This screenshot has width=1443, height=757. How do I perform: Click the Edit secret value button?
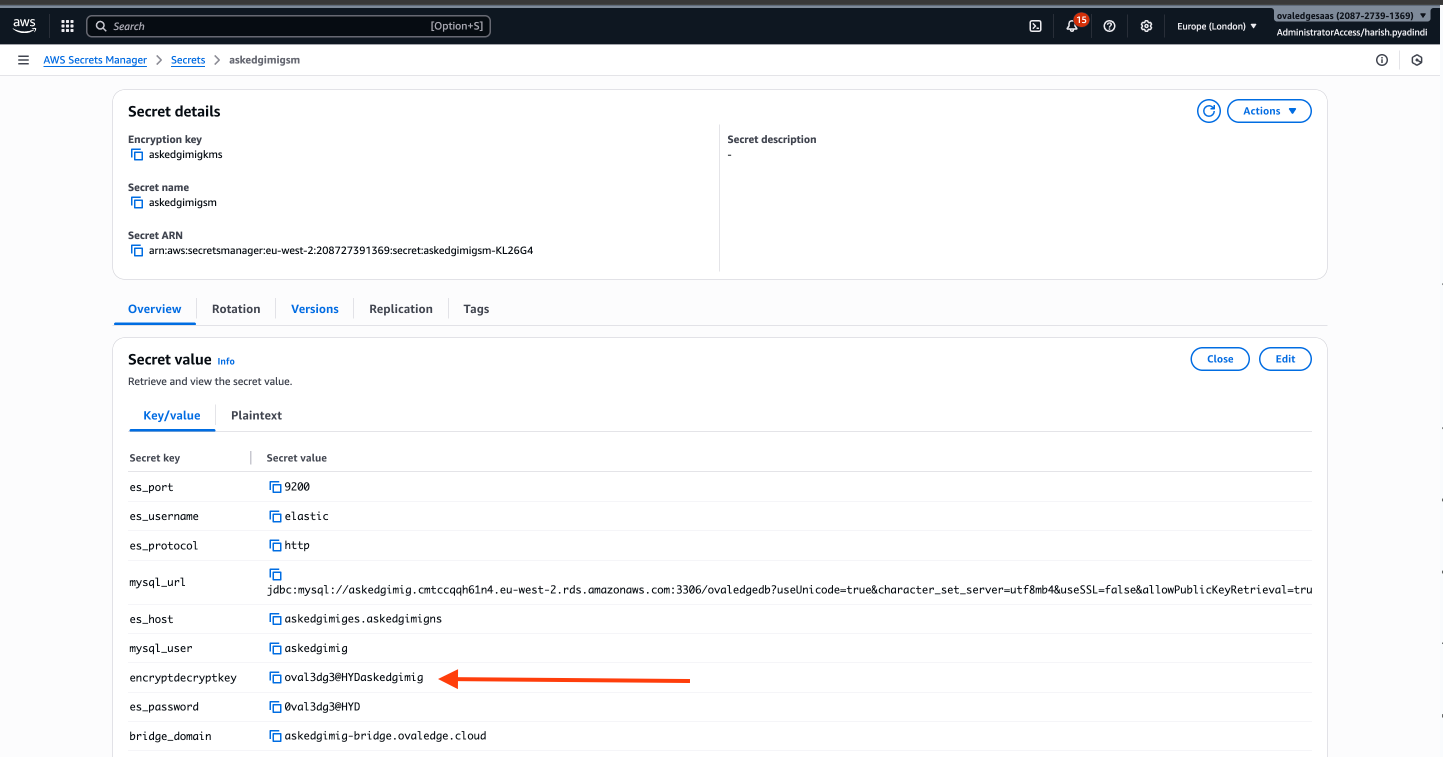coord(1285,359)
